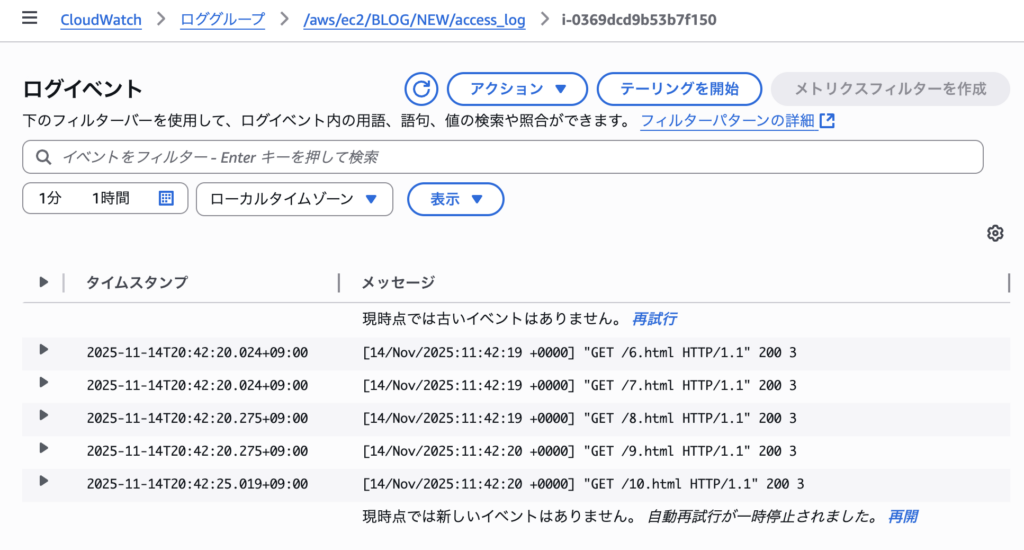Open the アクション dropdown menu
The height and width of the screenshot is (550, 1024).
point(518,89)
